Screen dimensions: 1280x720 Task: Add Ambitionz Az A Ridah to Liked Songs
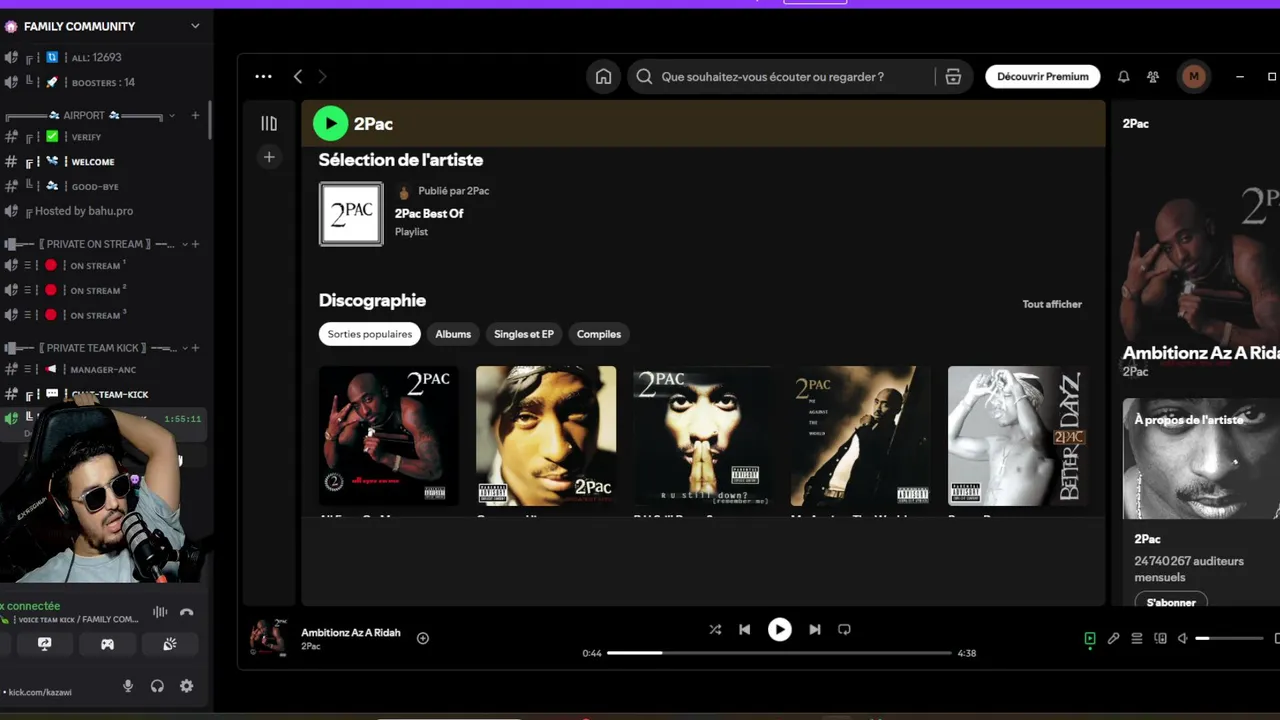click(x=423, y=638)
